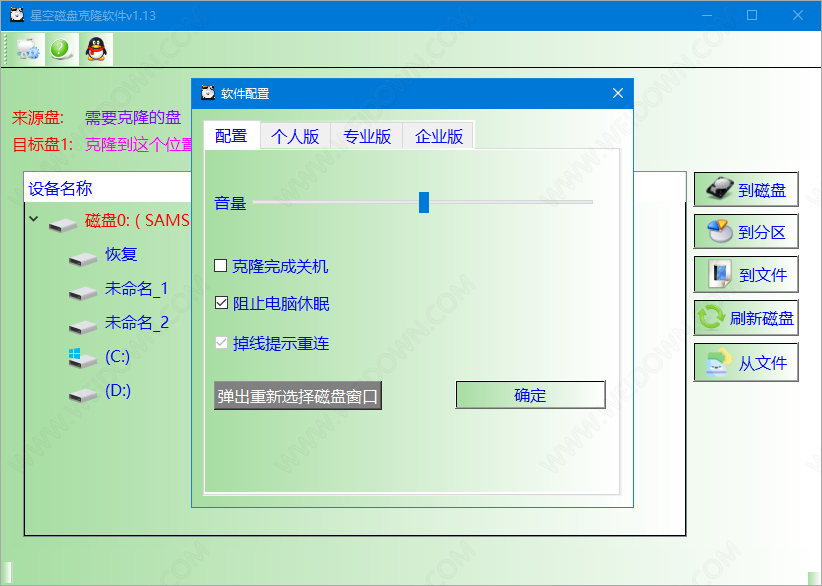
Task: Switch to the 企业版 tab
Action: 439,137
